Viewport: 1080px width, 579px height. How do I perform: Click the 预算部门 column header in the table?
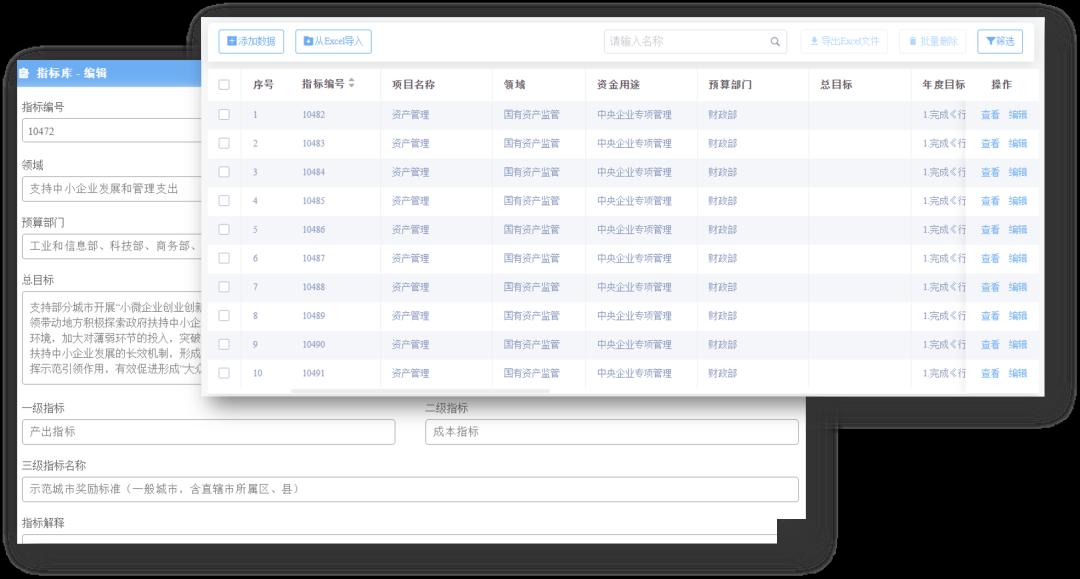tap(730, 85)
